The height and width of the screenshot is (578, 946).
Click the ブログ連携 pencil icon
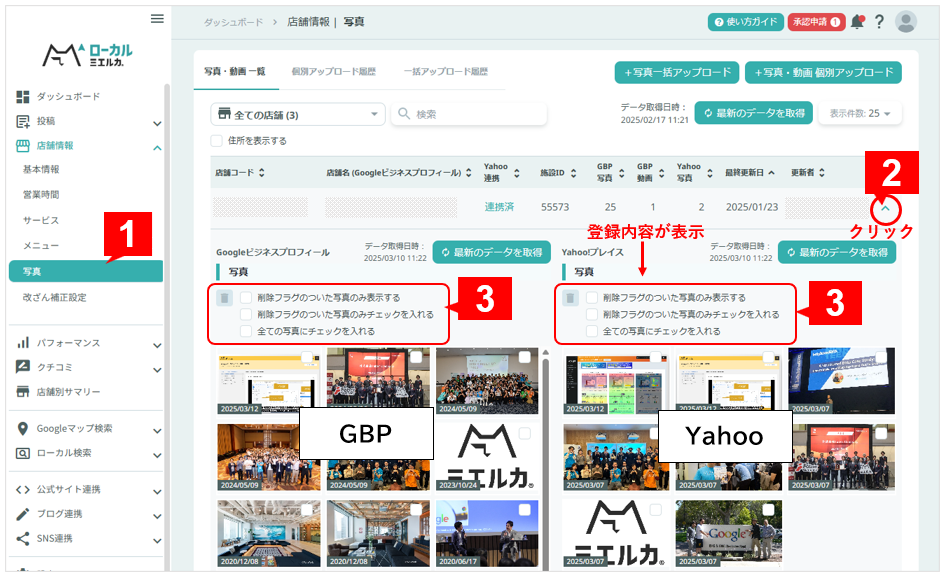point(23,514)
